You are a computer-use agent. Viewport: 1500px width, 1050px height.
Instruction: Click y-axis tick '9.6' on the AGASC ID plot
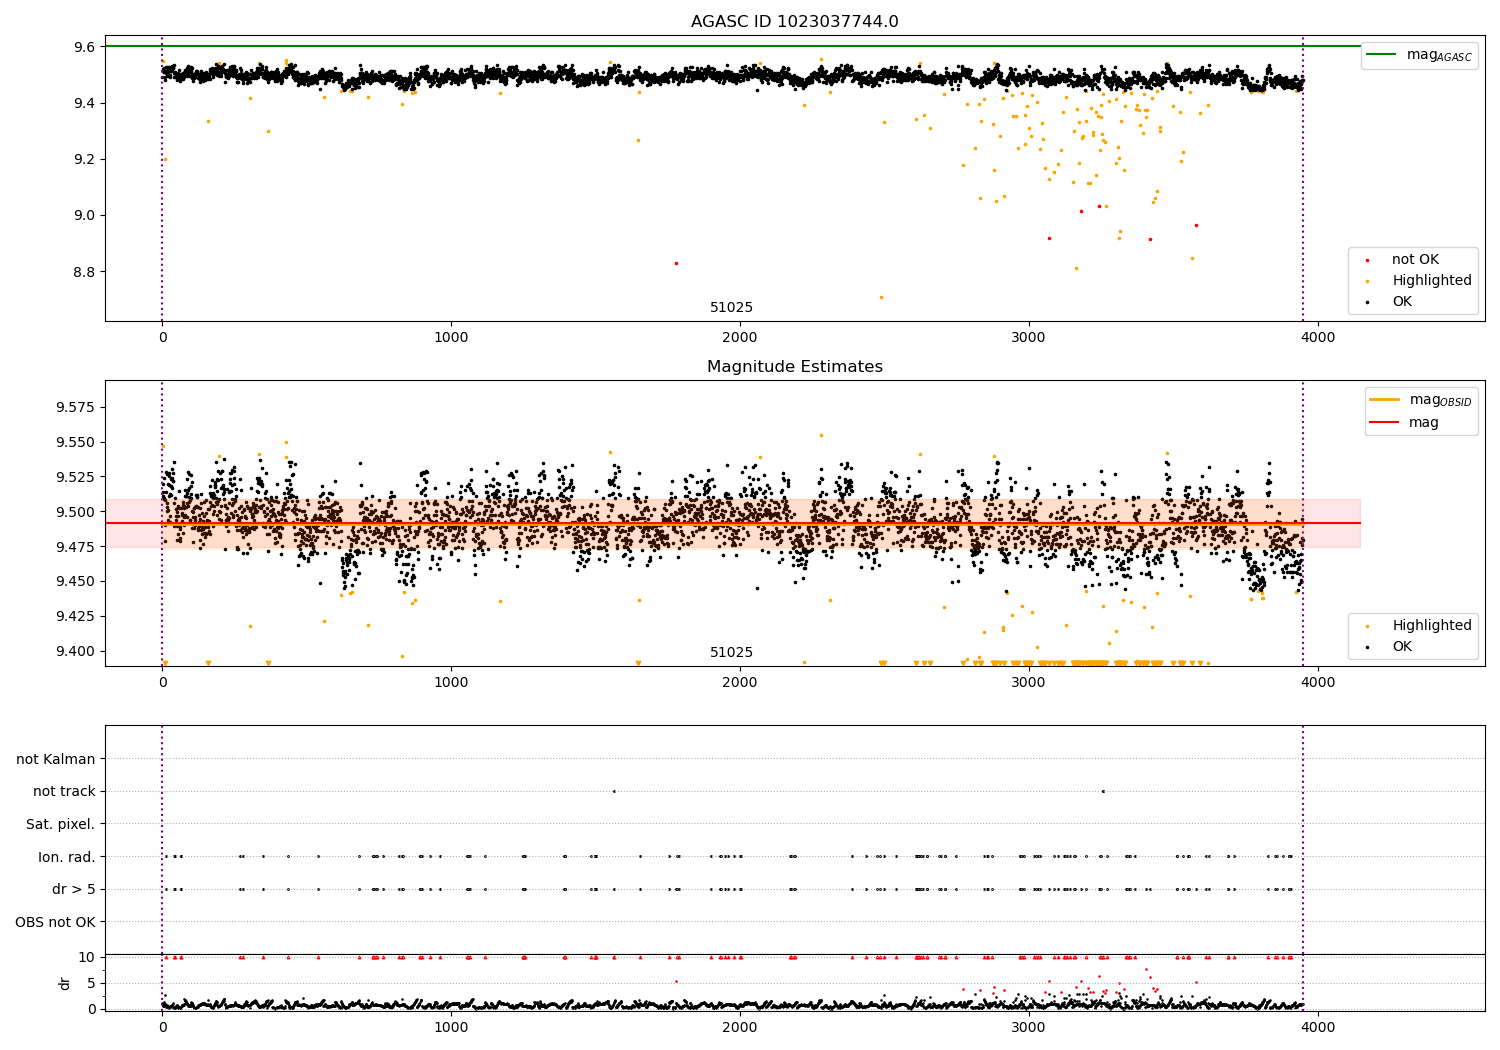84,47
